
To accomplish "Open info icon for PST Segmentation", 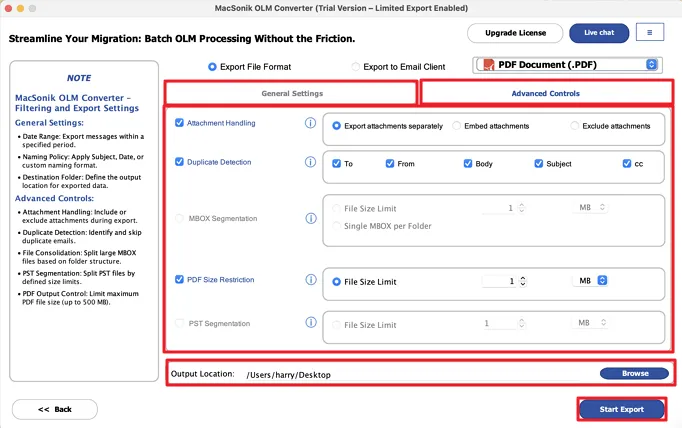I will (x=311, y=323).
